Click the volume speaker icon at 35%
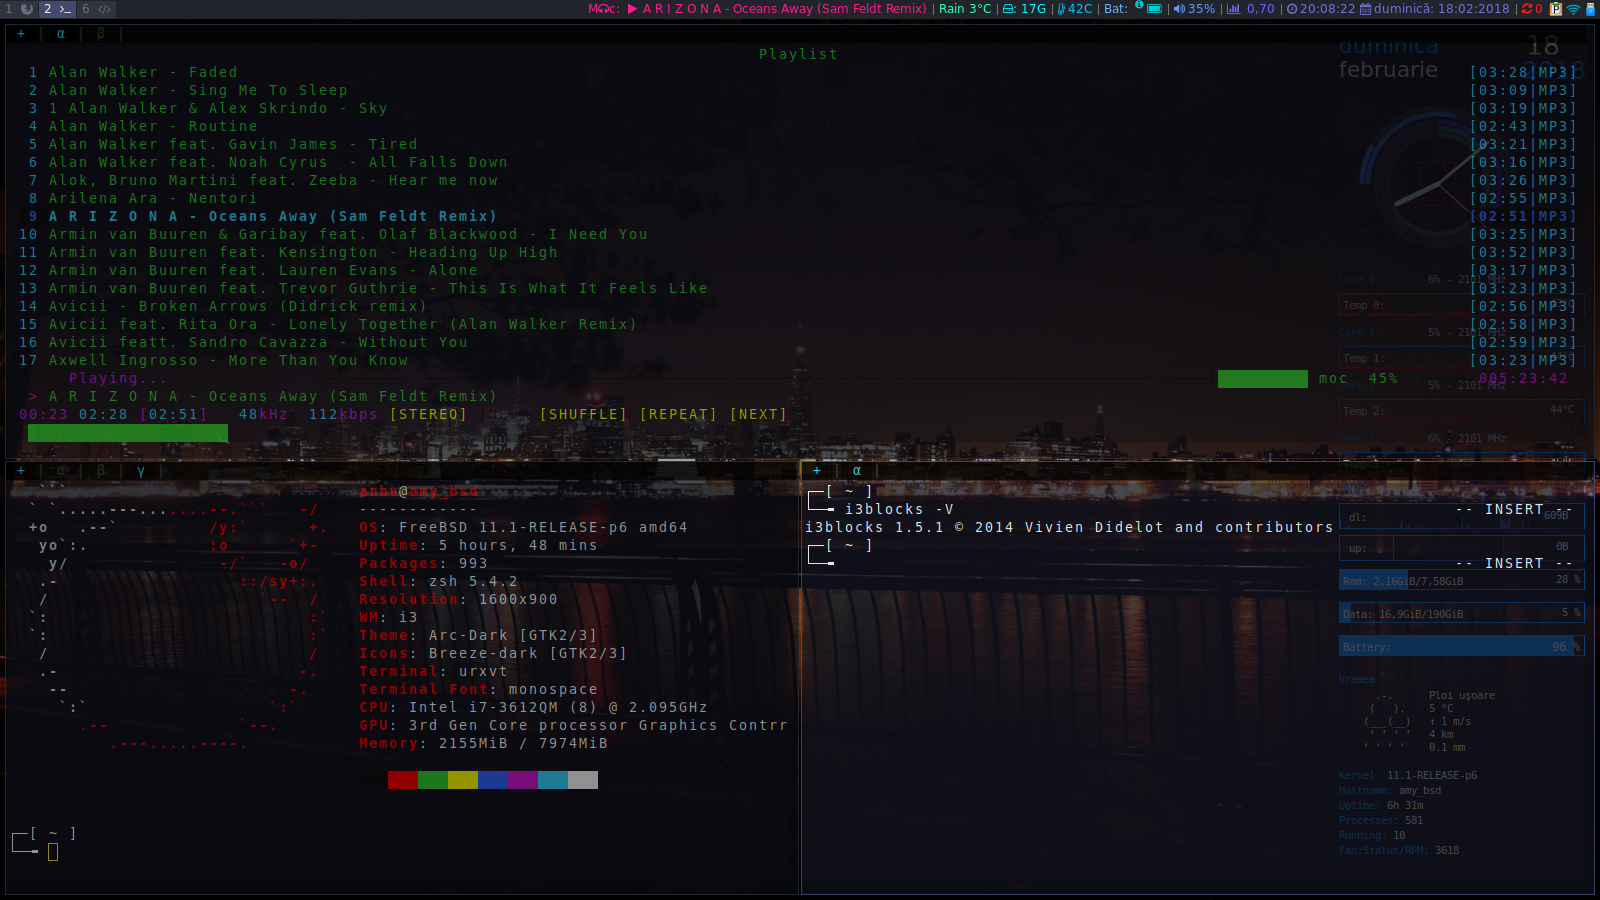The width and height of the screenshot is (1600, 900). [1179, 9]
